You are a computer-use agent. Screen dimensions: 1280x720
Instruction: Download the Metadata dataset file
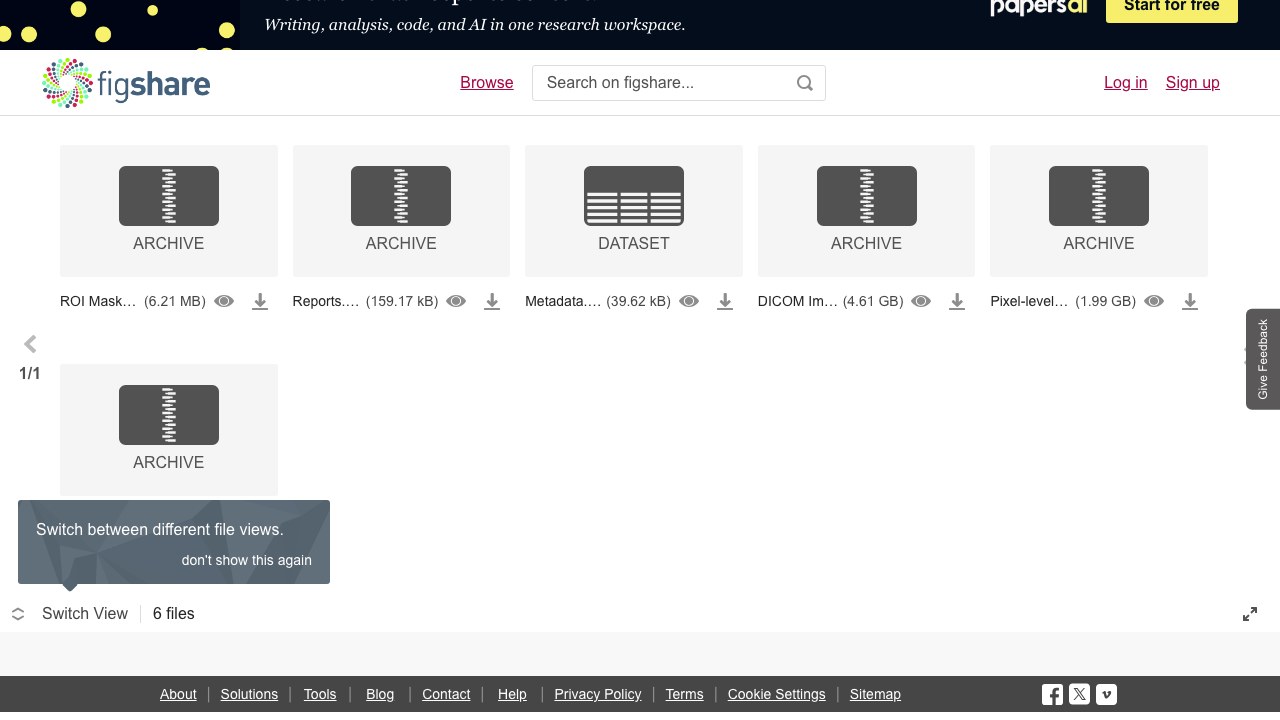pos(725,301)
